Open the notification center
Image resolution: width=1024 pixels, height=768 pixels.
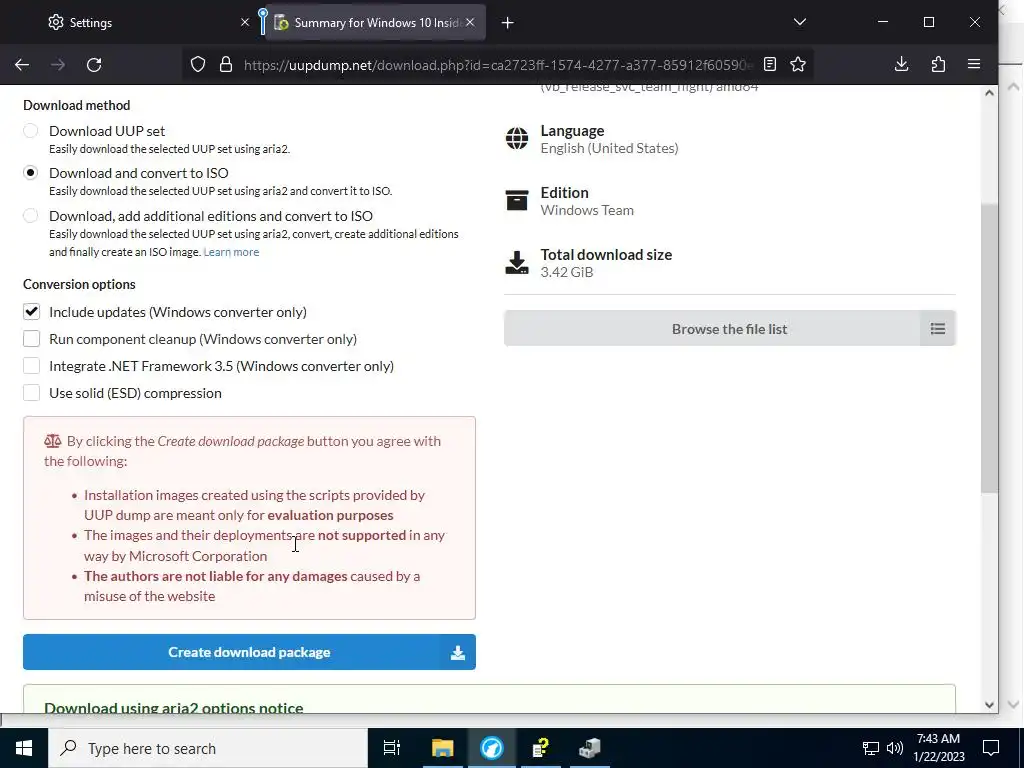pyautogui.click(x=991, y=748)
